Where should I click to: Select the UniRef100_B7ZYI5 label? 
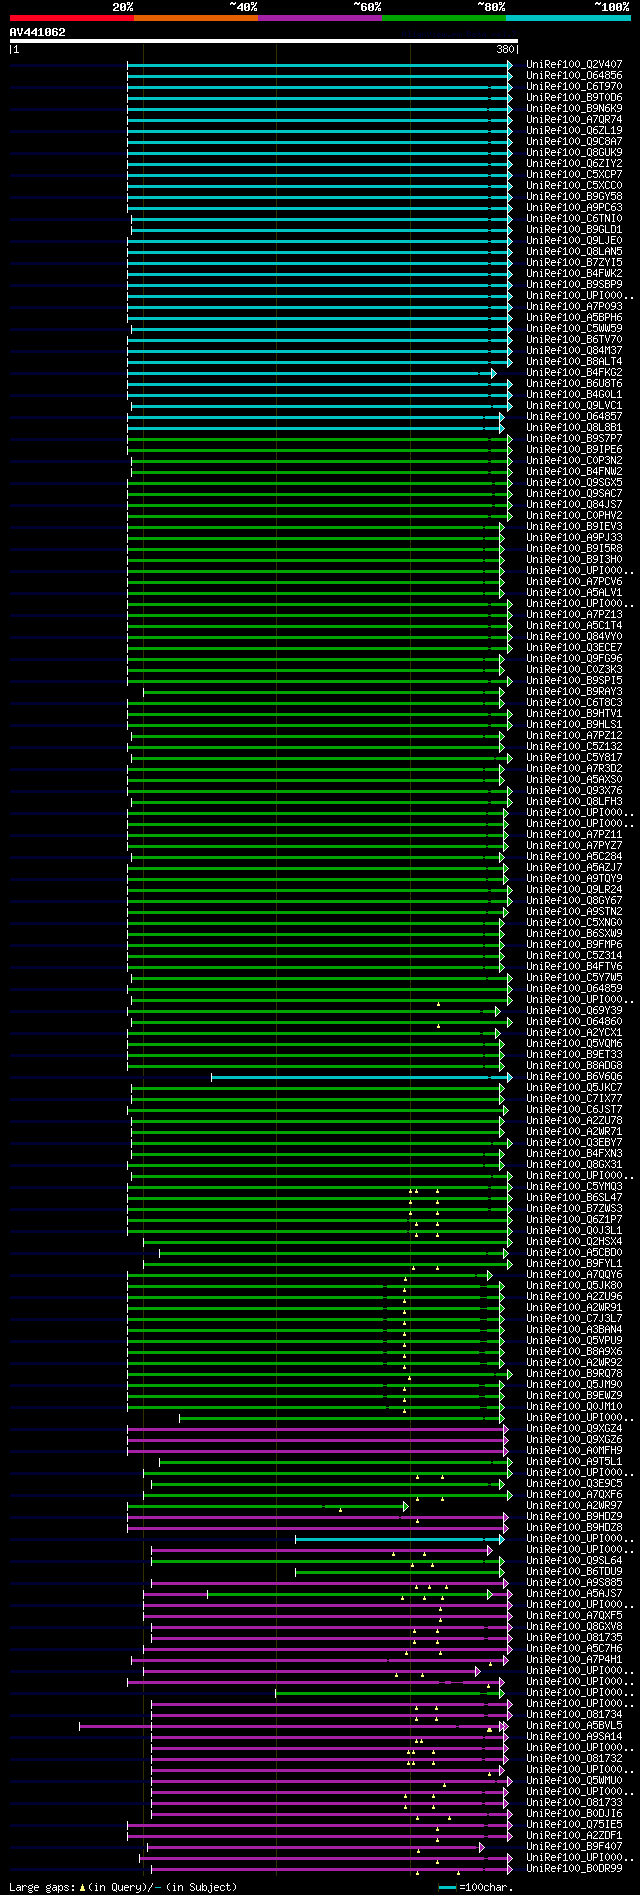[x=574, y=263]
